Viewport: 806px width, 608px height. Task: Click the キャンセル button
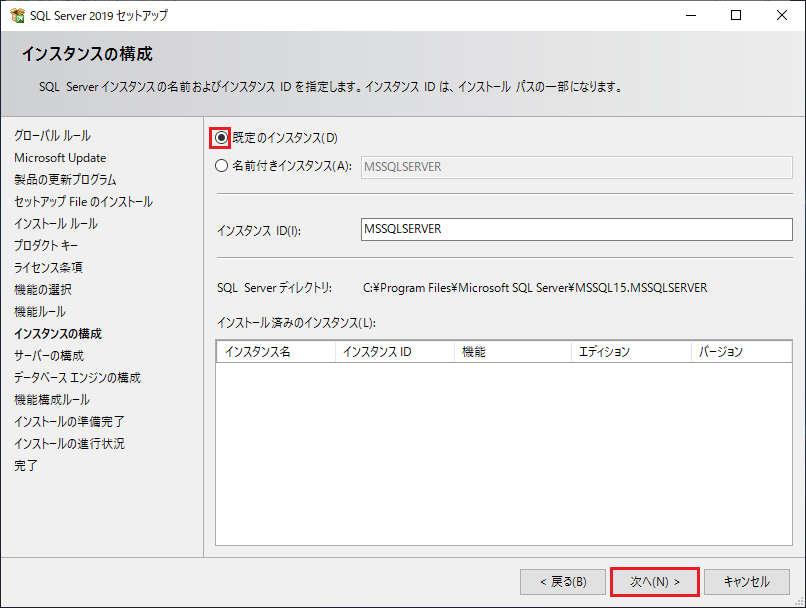point(746,581)
